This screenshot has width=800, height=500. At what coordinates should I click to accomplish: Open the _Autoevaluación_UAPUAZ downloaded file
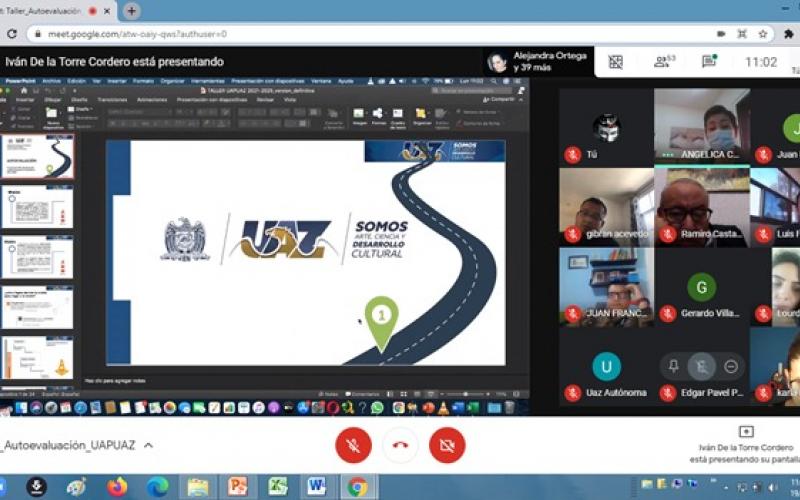click(x=67, y=445)
